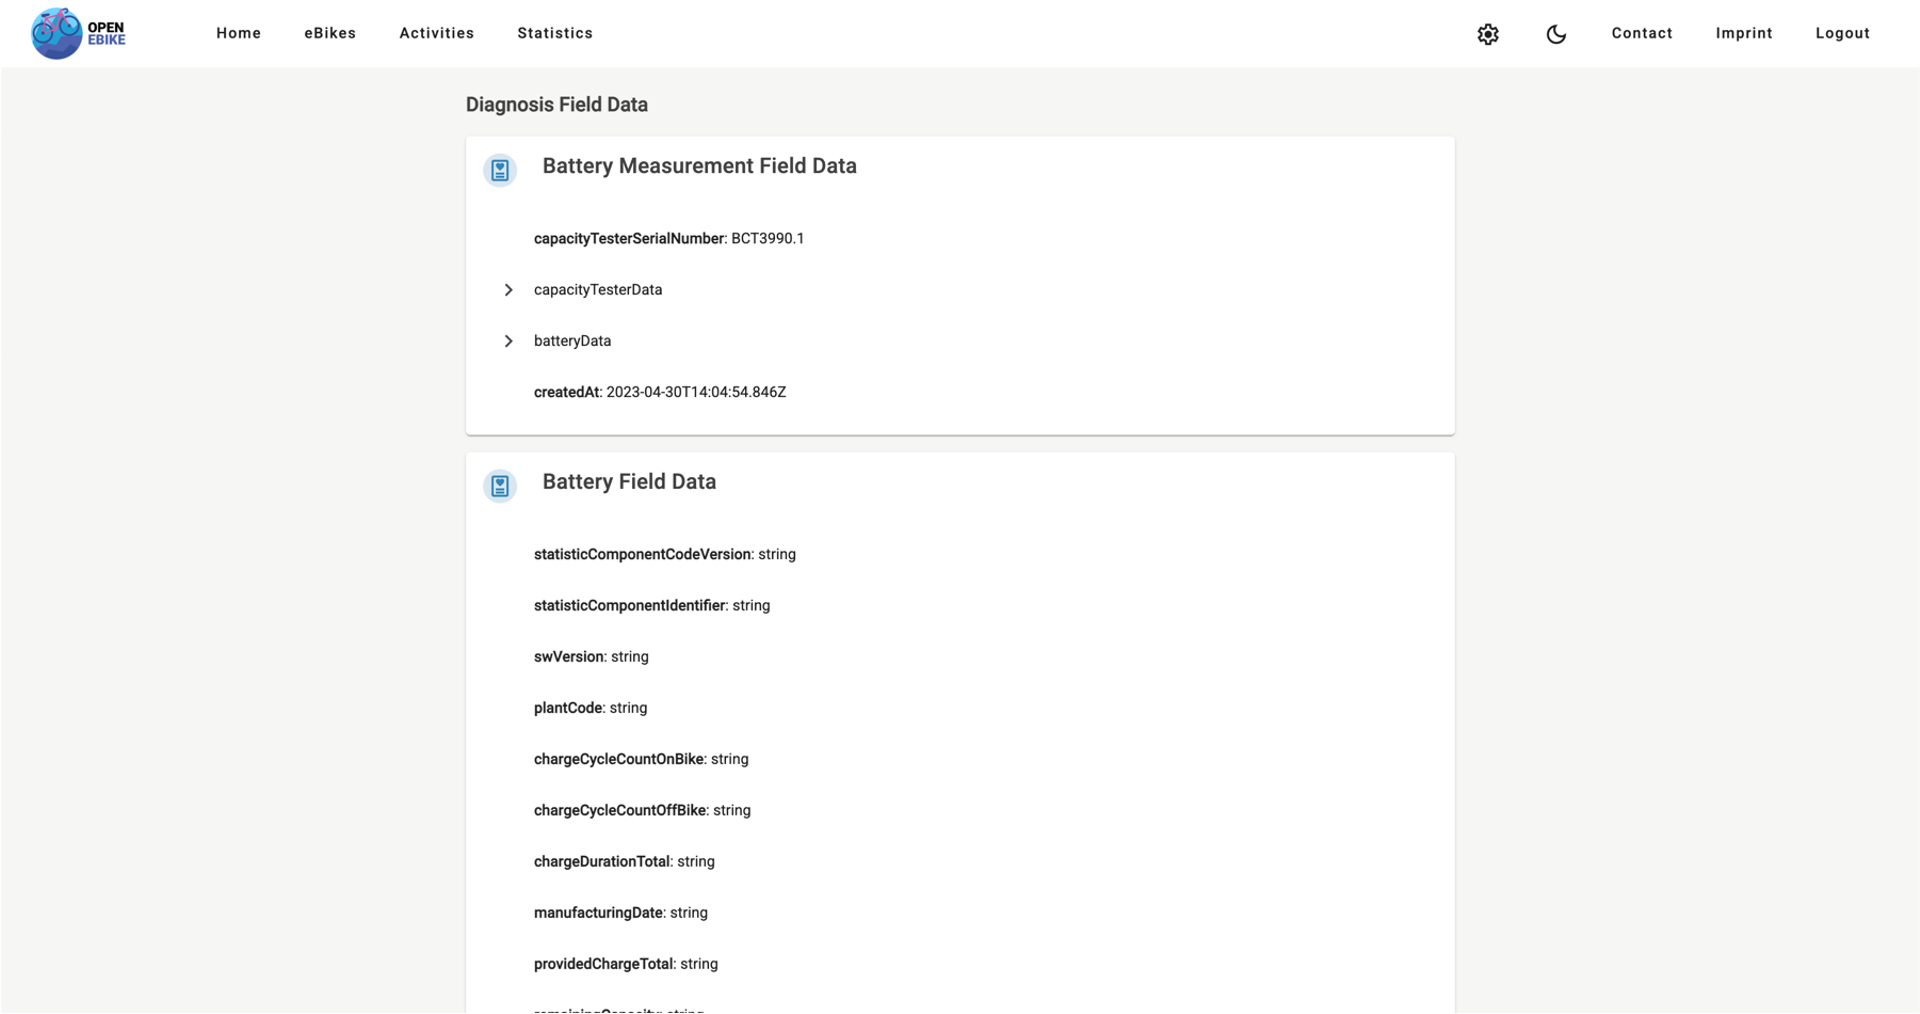Screen dimensions: 1920x1014
Task: Open the settings gear in the top bar
Action: 1488,33
